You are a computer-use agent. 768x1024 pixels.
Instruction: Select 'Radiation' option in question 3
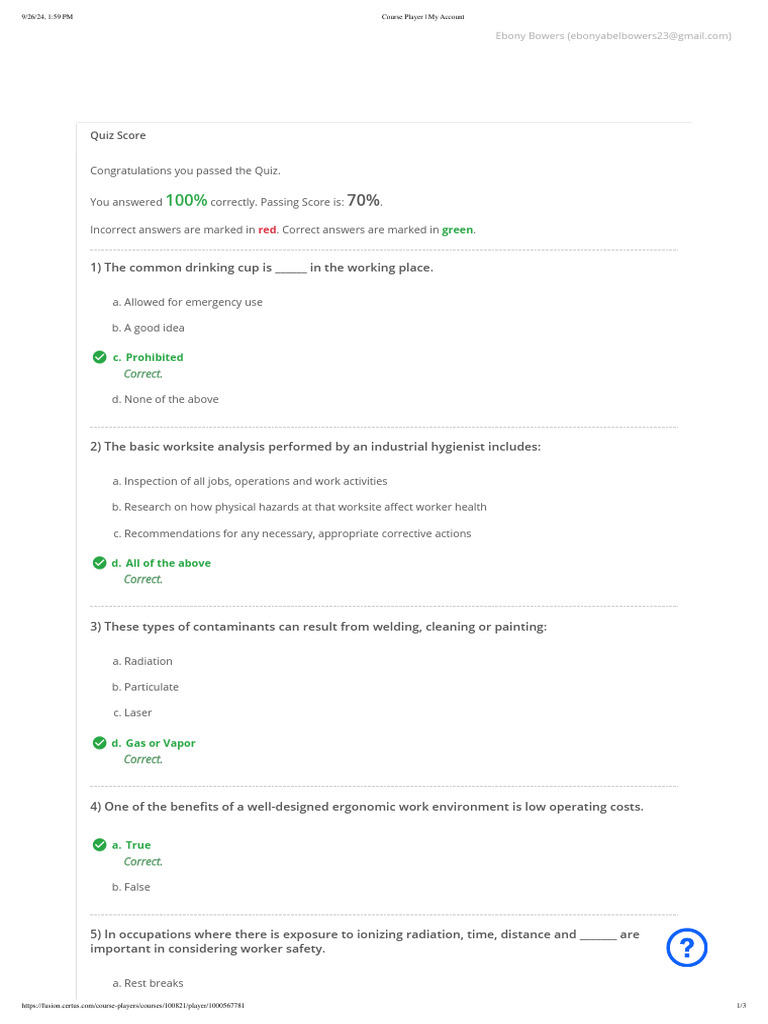142,661
